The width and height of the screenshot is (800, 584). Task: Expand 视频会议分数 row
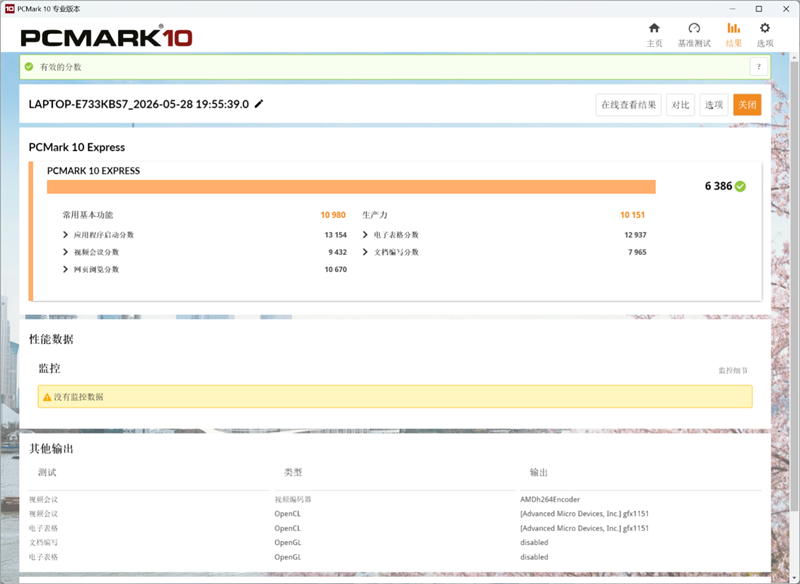[x=65, y=252]
